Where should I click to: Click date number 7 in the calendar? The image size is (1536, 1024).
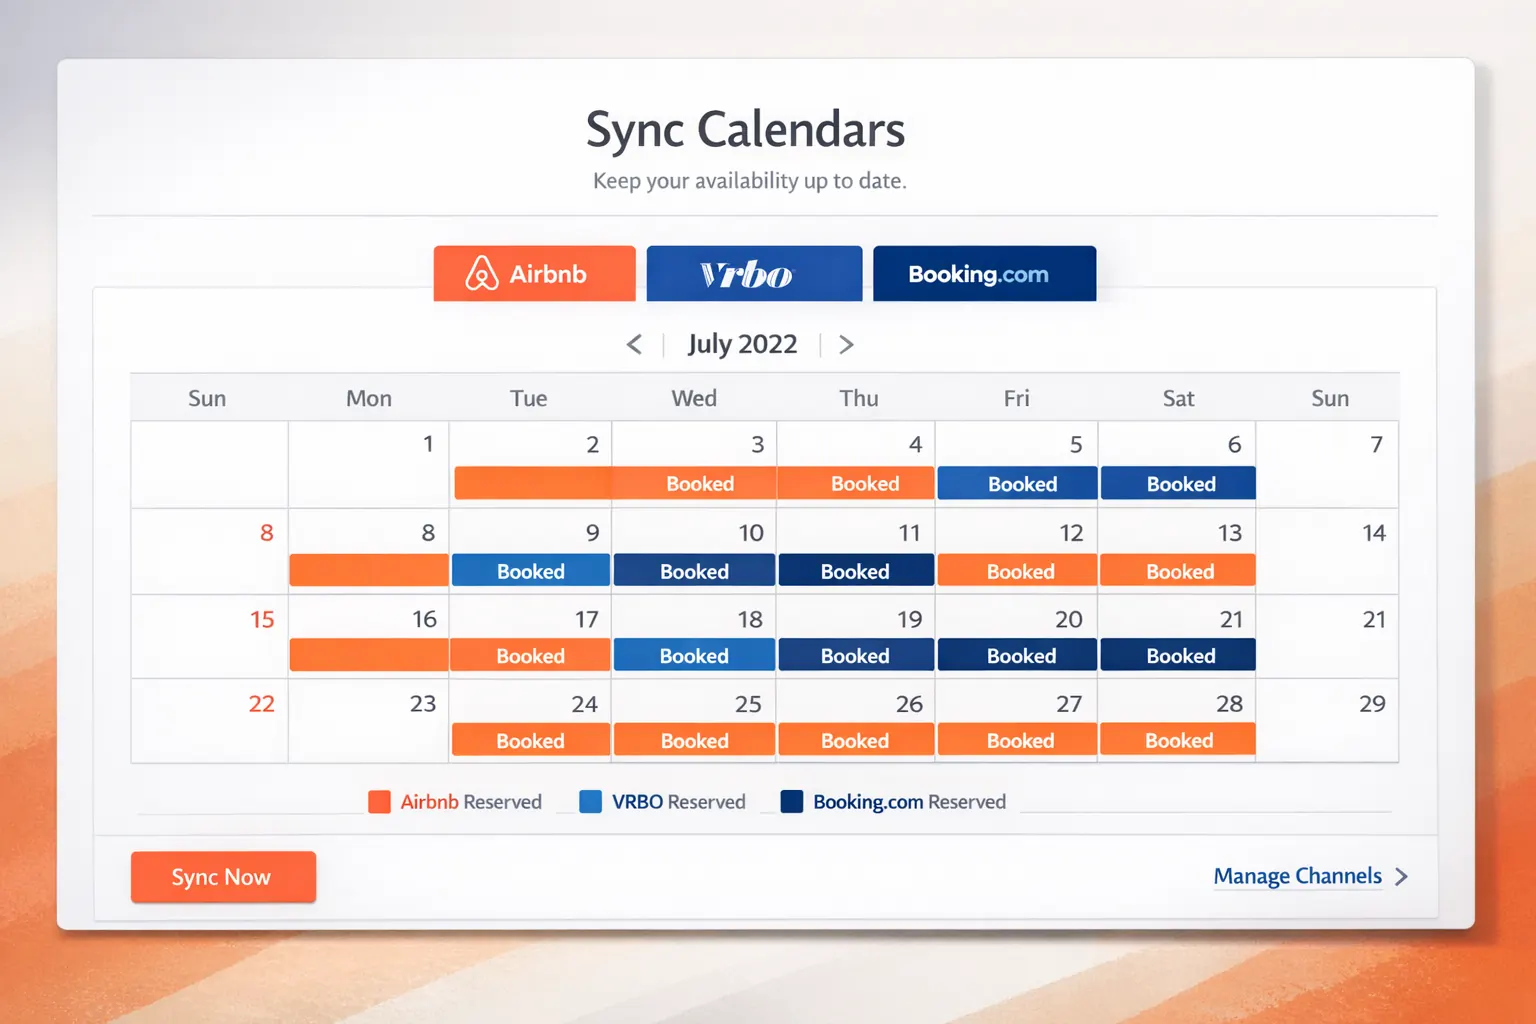(x=1377, y=444)
